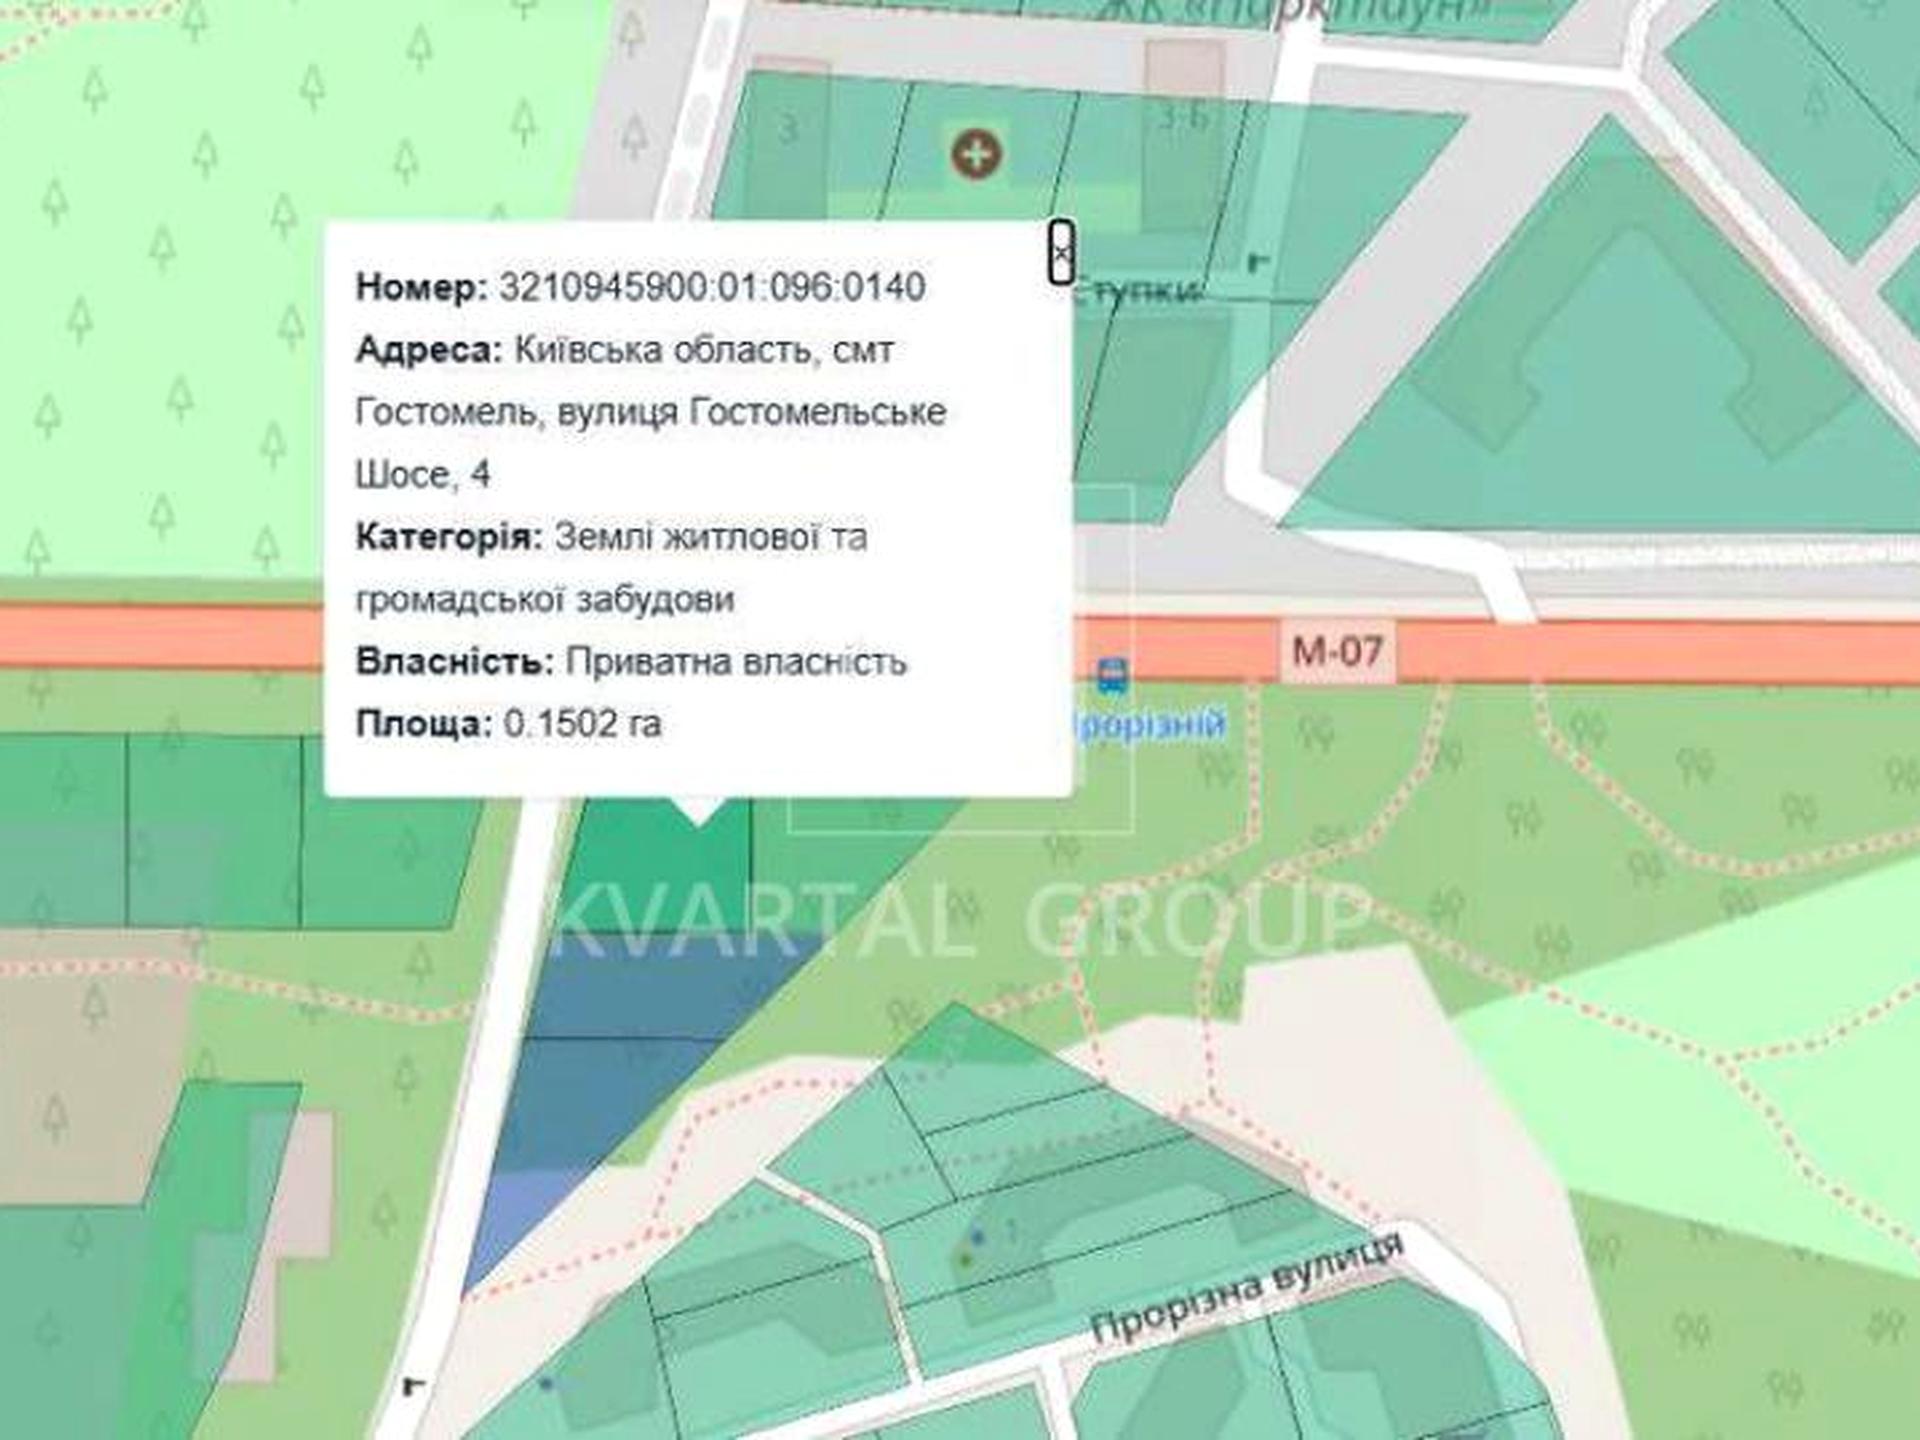Click the Площа 0.1502 га value
Screen dimensions: 1920x1440
[582, 723]
